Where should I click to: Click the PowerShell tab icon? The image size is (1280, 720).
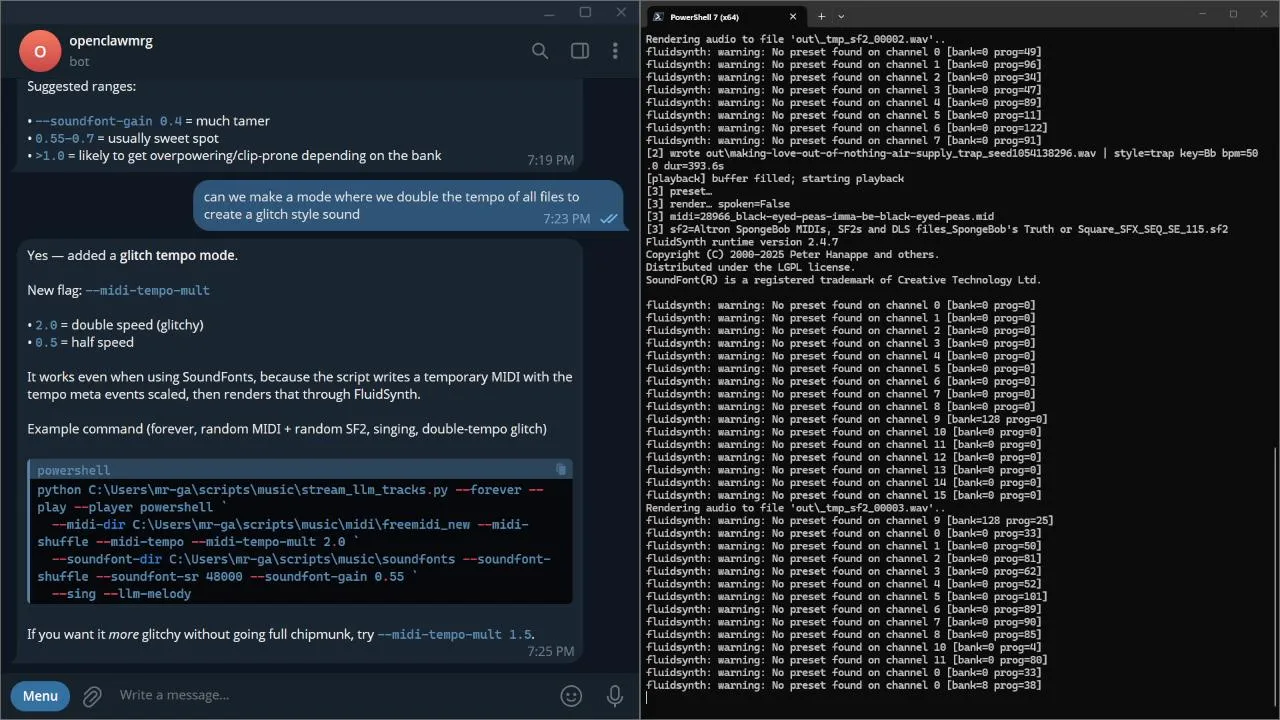click(x=658, y=16)
